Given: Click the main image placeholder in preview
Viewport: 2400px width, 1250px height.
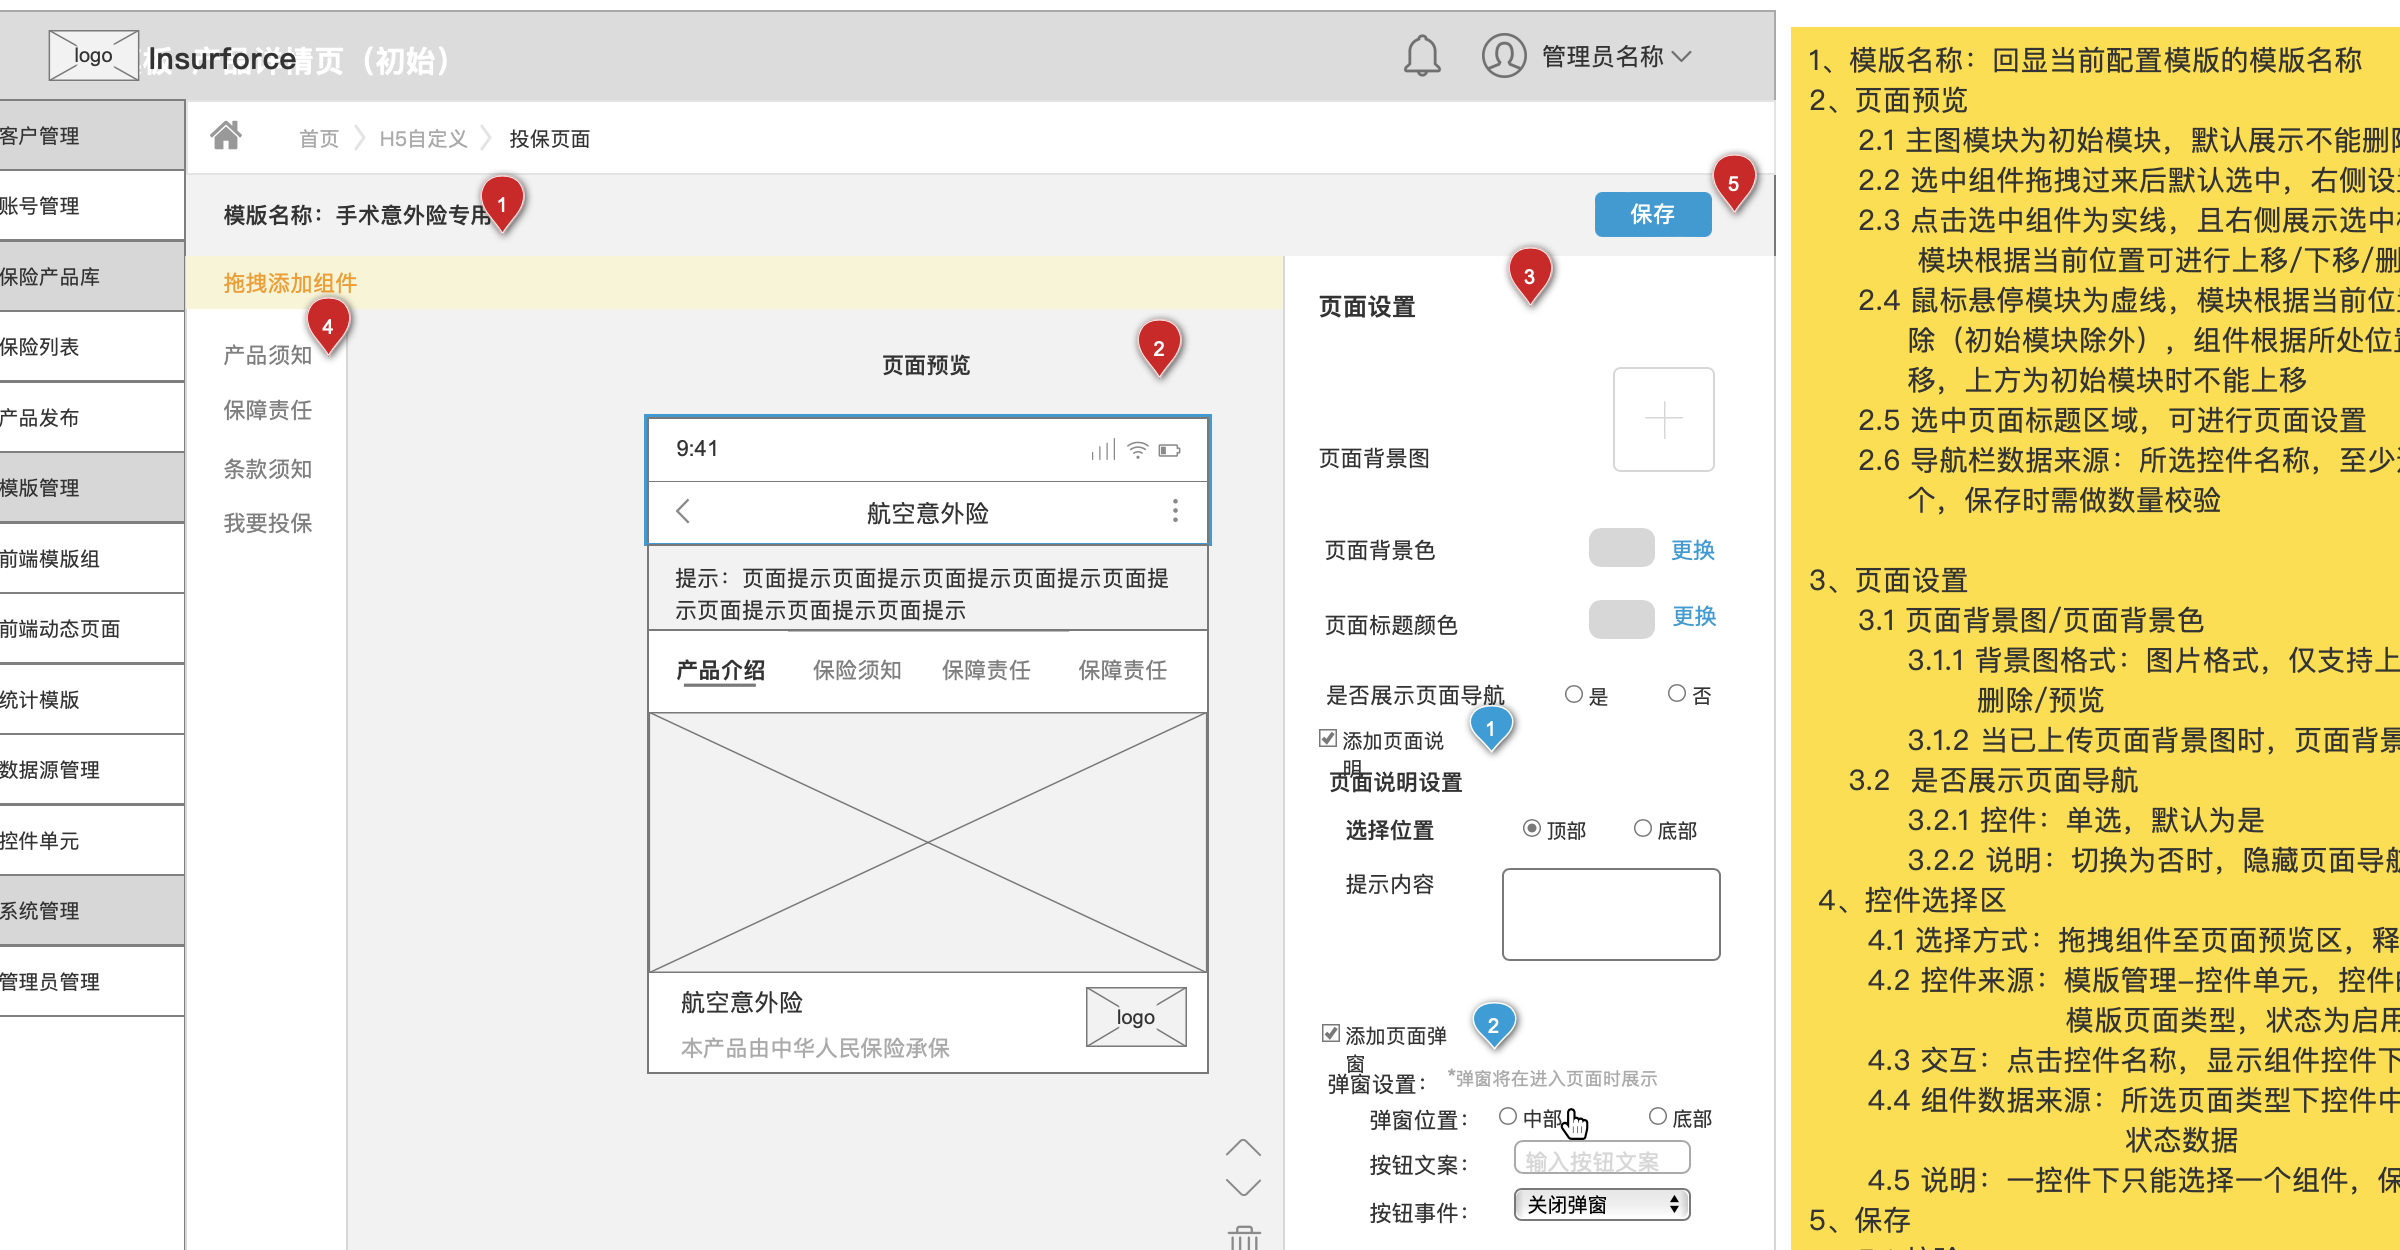Looking at the screenshot, I should 927,842.
